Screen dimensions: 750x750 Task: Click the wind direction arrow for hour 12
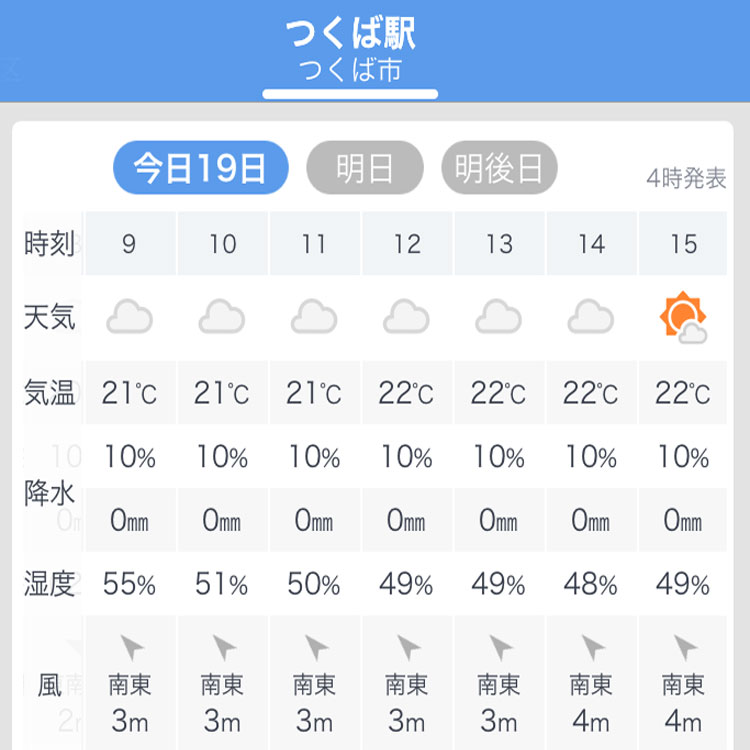coord(408,647)
